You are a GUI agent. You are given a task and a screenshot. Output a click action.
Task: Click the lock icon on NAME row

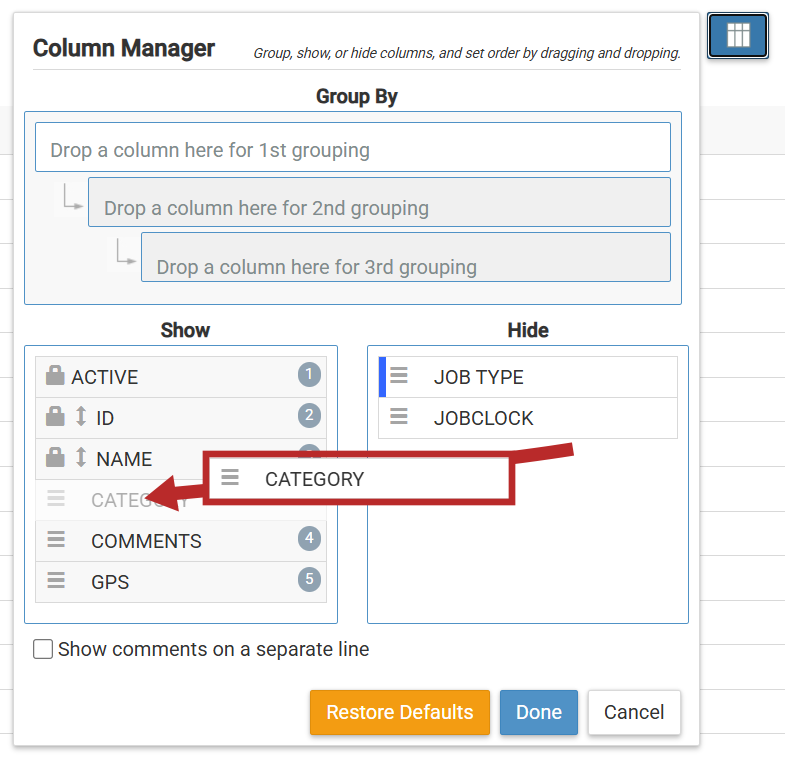click(x=55, y=457)
